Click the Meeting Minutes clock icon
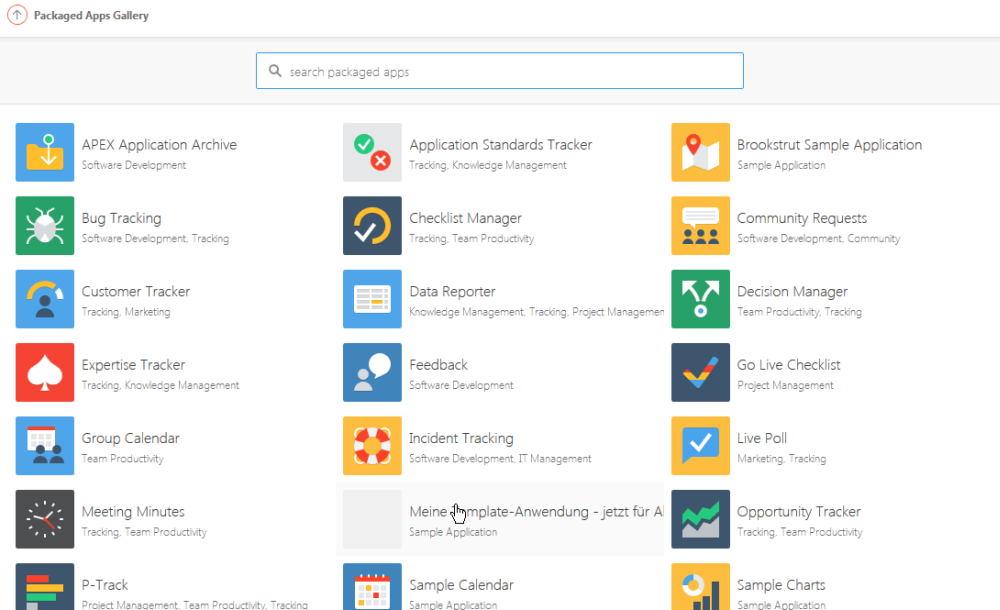Image resolution: width=1000 pixels, height=610 pixels. click(44, 519)
